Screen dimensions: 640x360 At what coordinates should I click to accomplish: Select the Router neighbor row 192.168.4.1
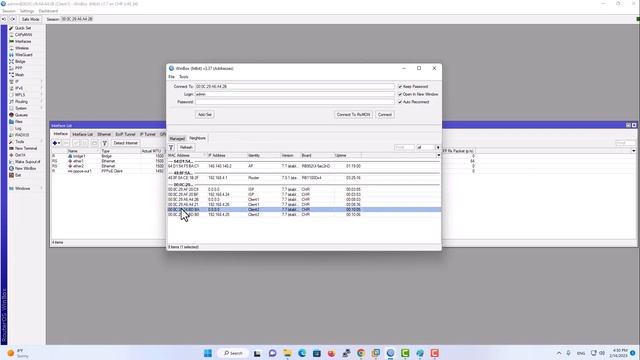pyautogui.click(x=304, y=178)
